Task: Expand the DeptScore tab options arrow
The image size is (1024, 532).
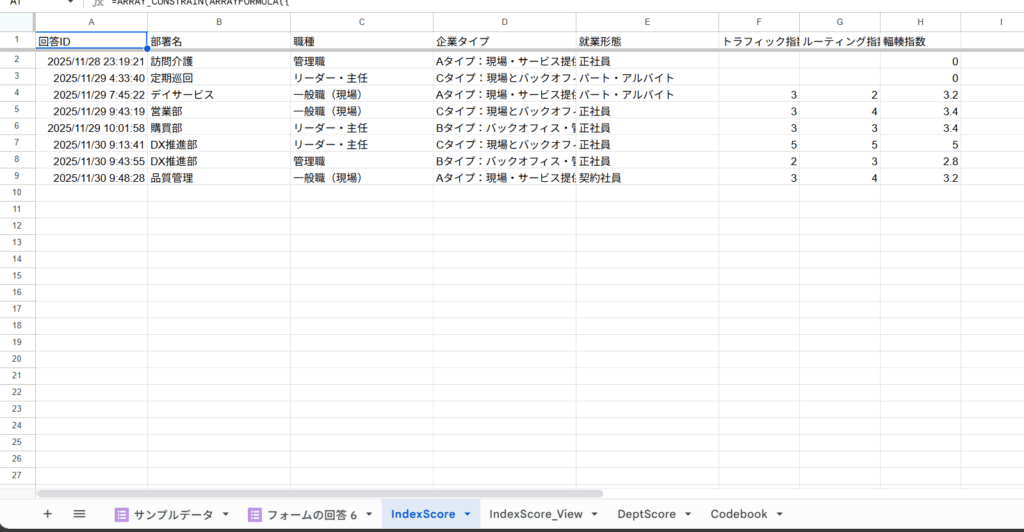Action: point(686,514)
